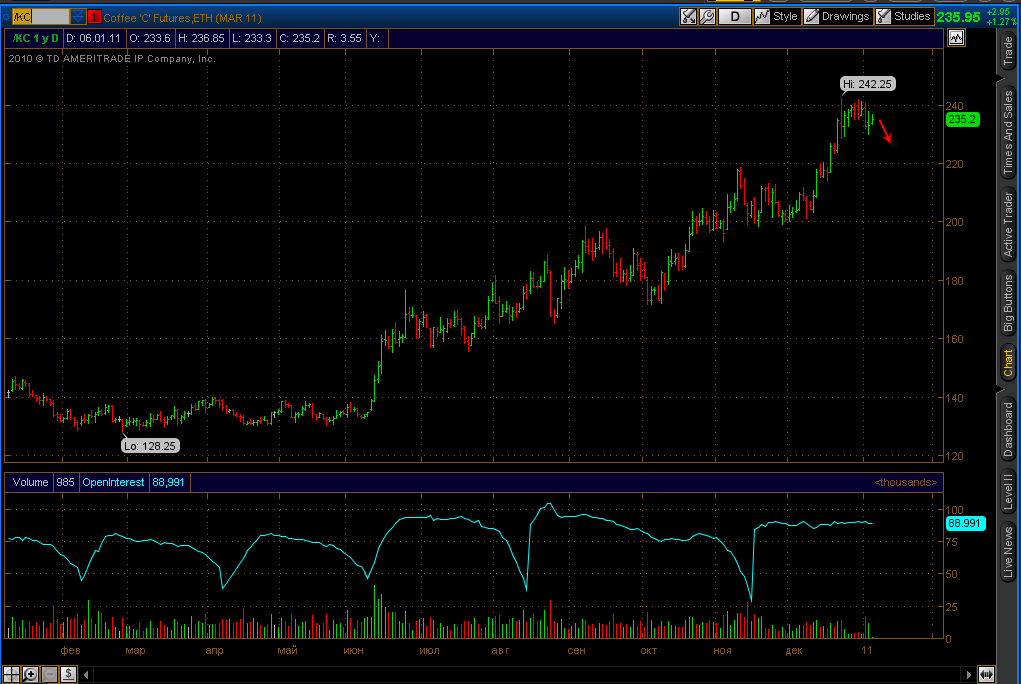This screenshot has height=684, width=1021.
Task: Toggle the dollar price-scale icon
Action: [x=68, y=674]
